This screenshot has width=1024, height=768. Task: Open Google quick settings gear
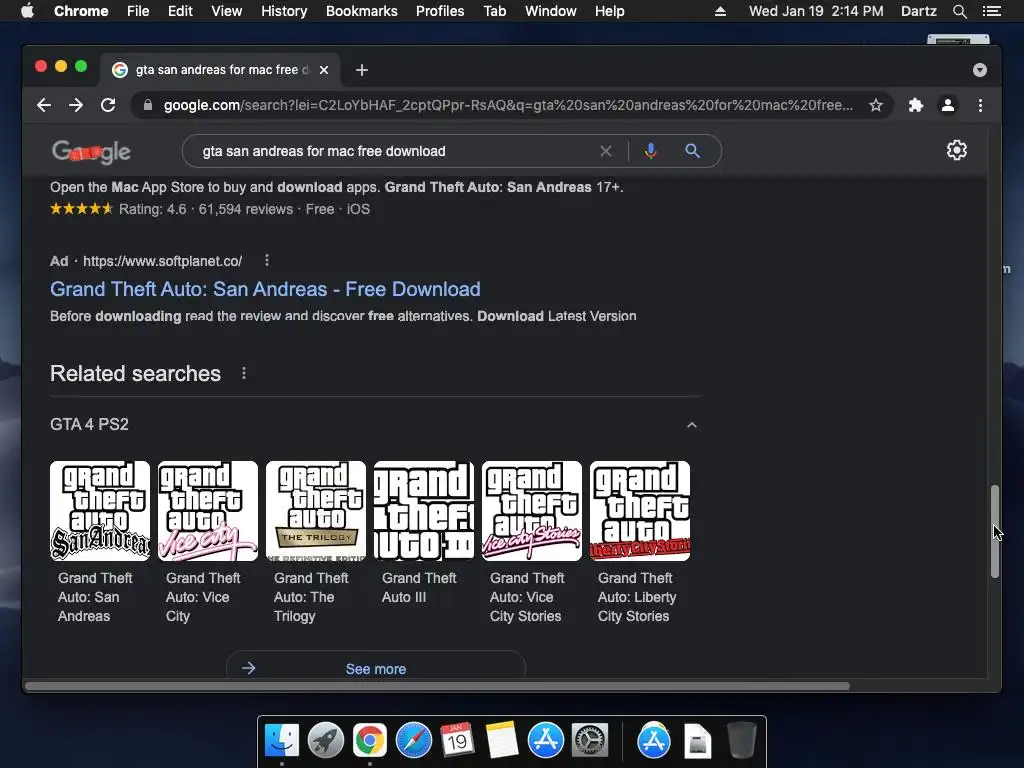(x=957, y=150)
